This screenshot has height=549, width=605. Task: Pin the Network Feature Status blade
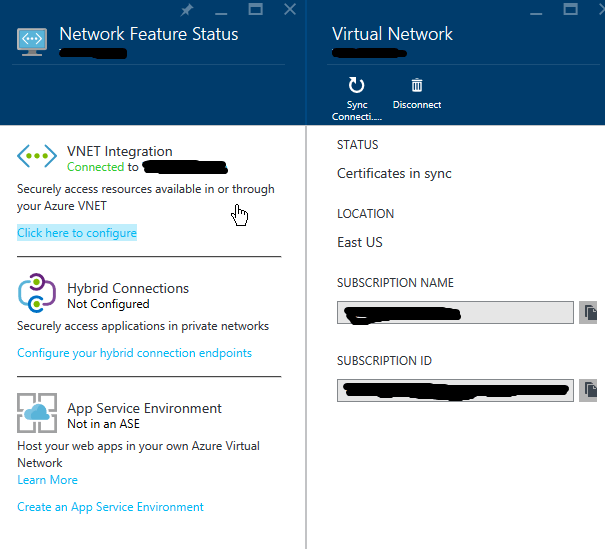pyautogui.click(x=187, y=10)
